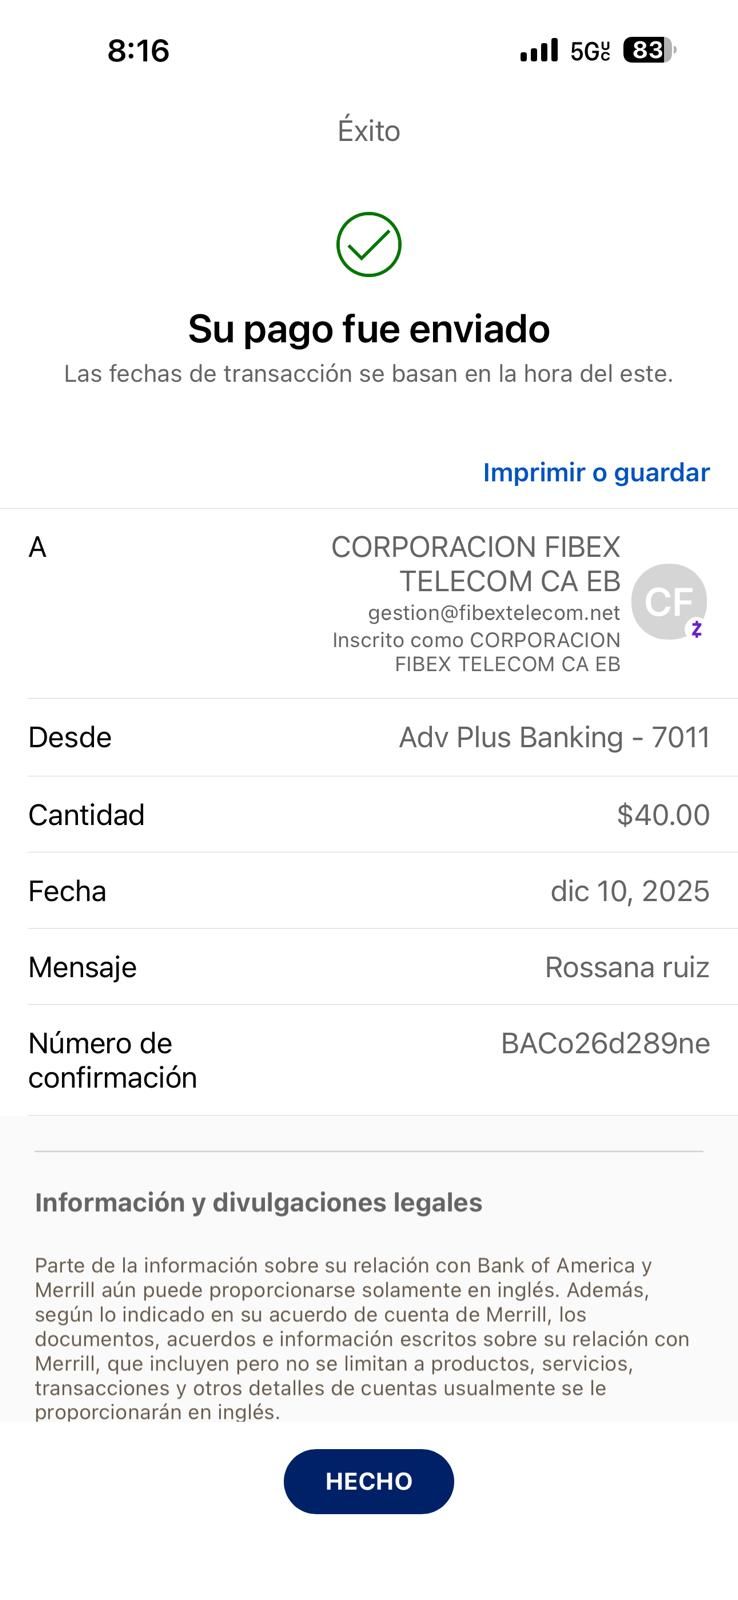Tap the CF recipient avatar
The image size is (738, 1600).
[667, 600]
